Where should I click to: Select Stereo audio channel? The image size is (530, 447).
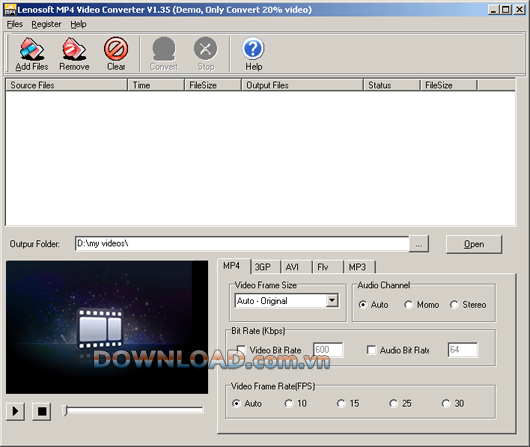coord(454,305)
